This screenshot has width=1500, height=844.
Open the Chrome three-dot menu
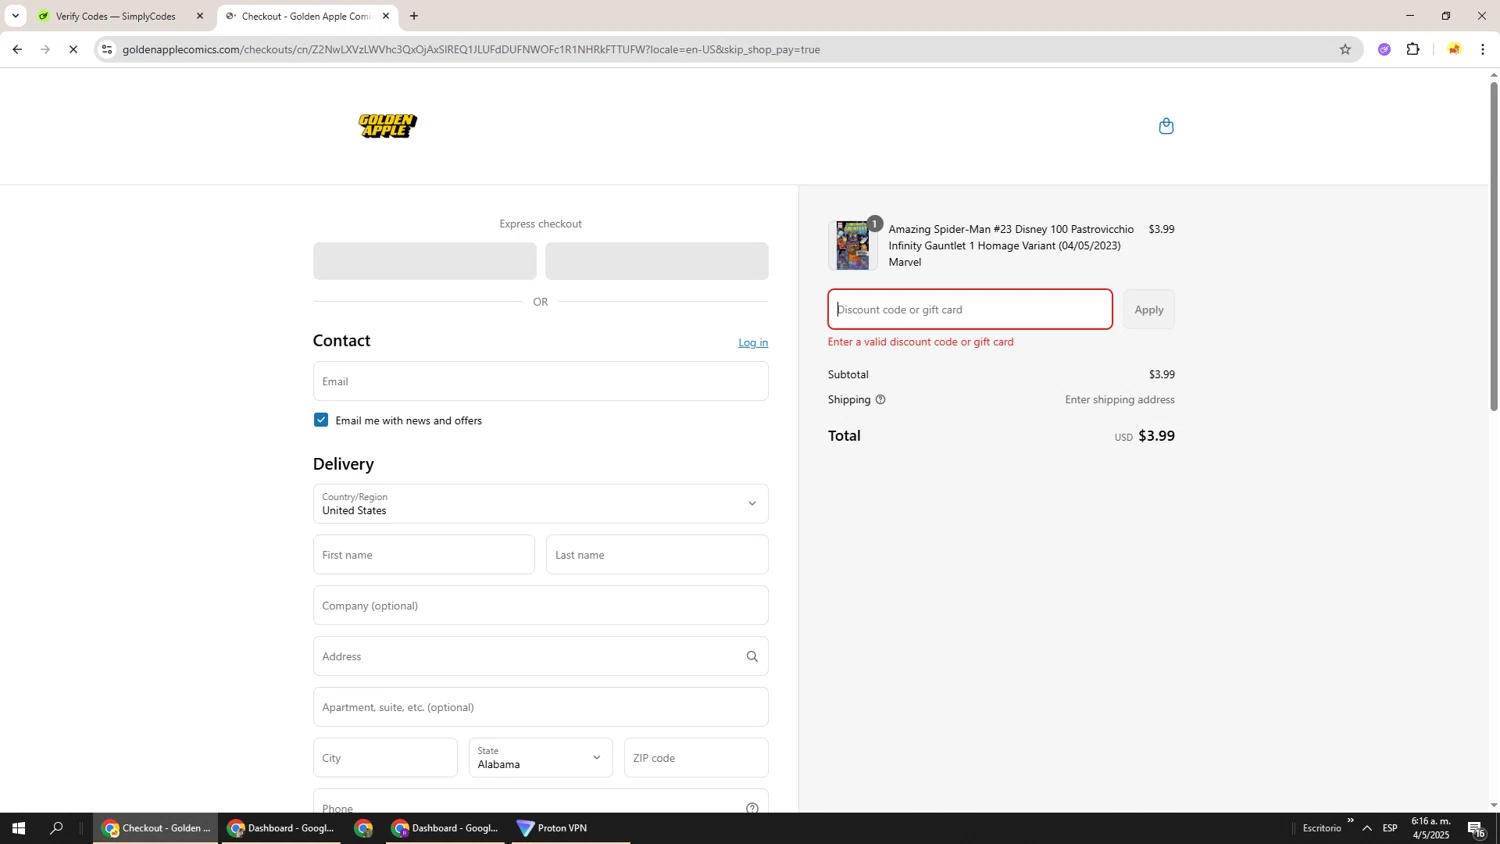tap(1483, 49)
